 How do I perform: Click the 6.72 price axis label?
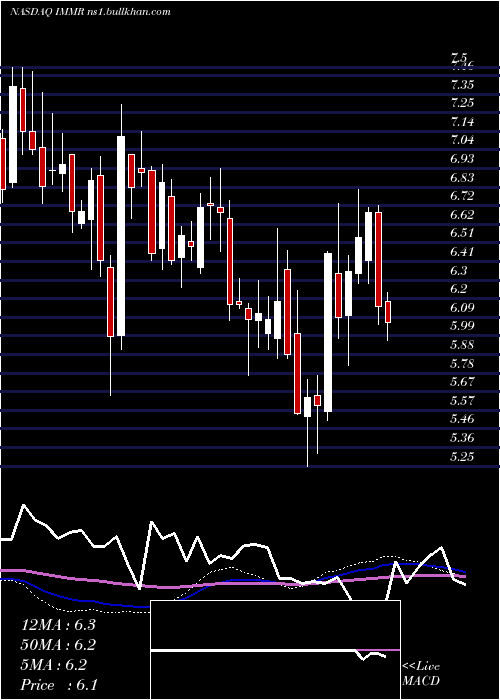[462, 196]
